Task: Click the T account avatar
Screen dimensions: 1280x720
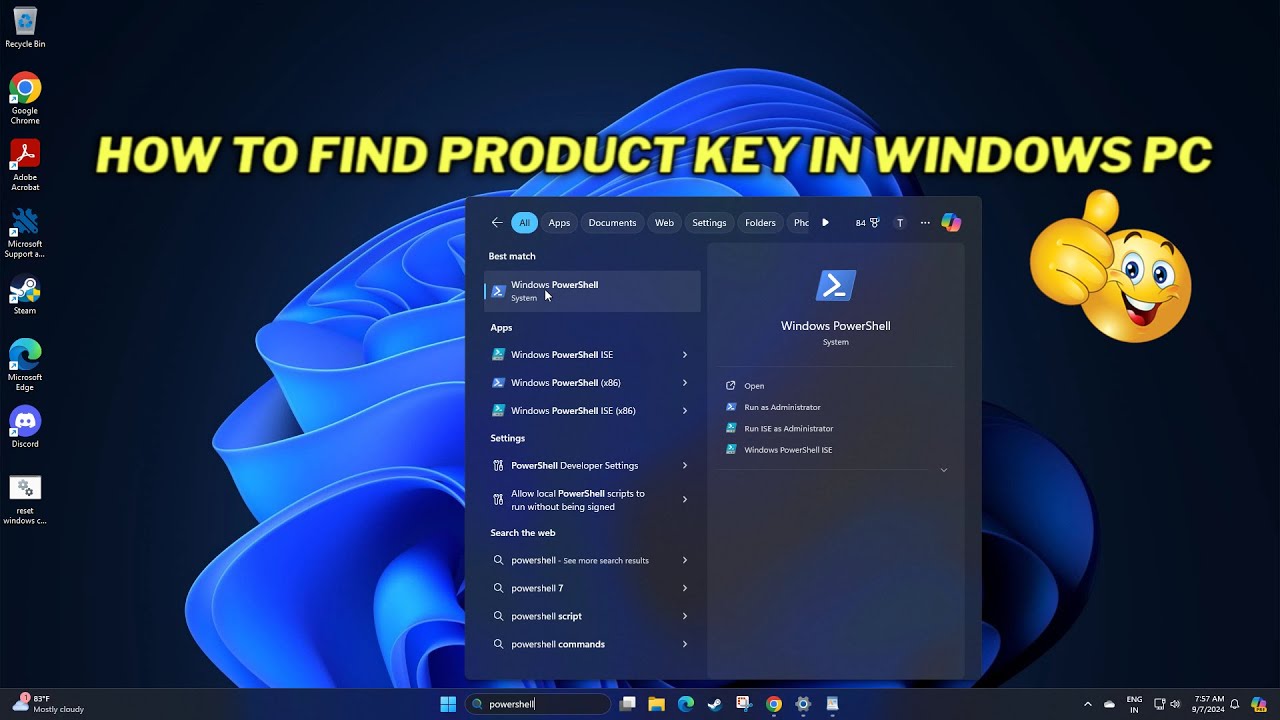Action: point(900,223)
